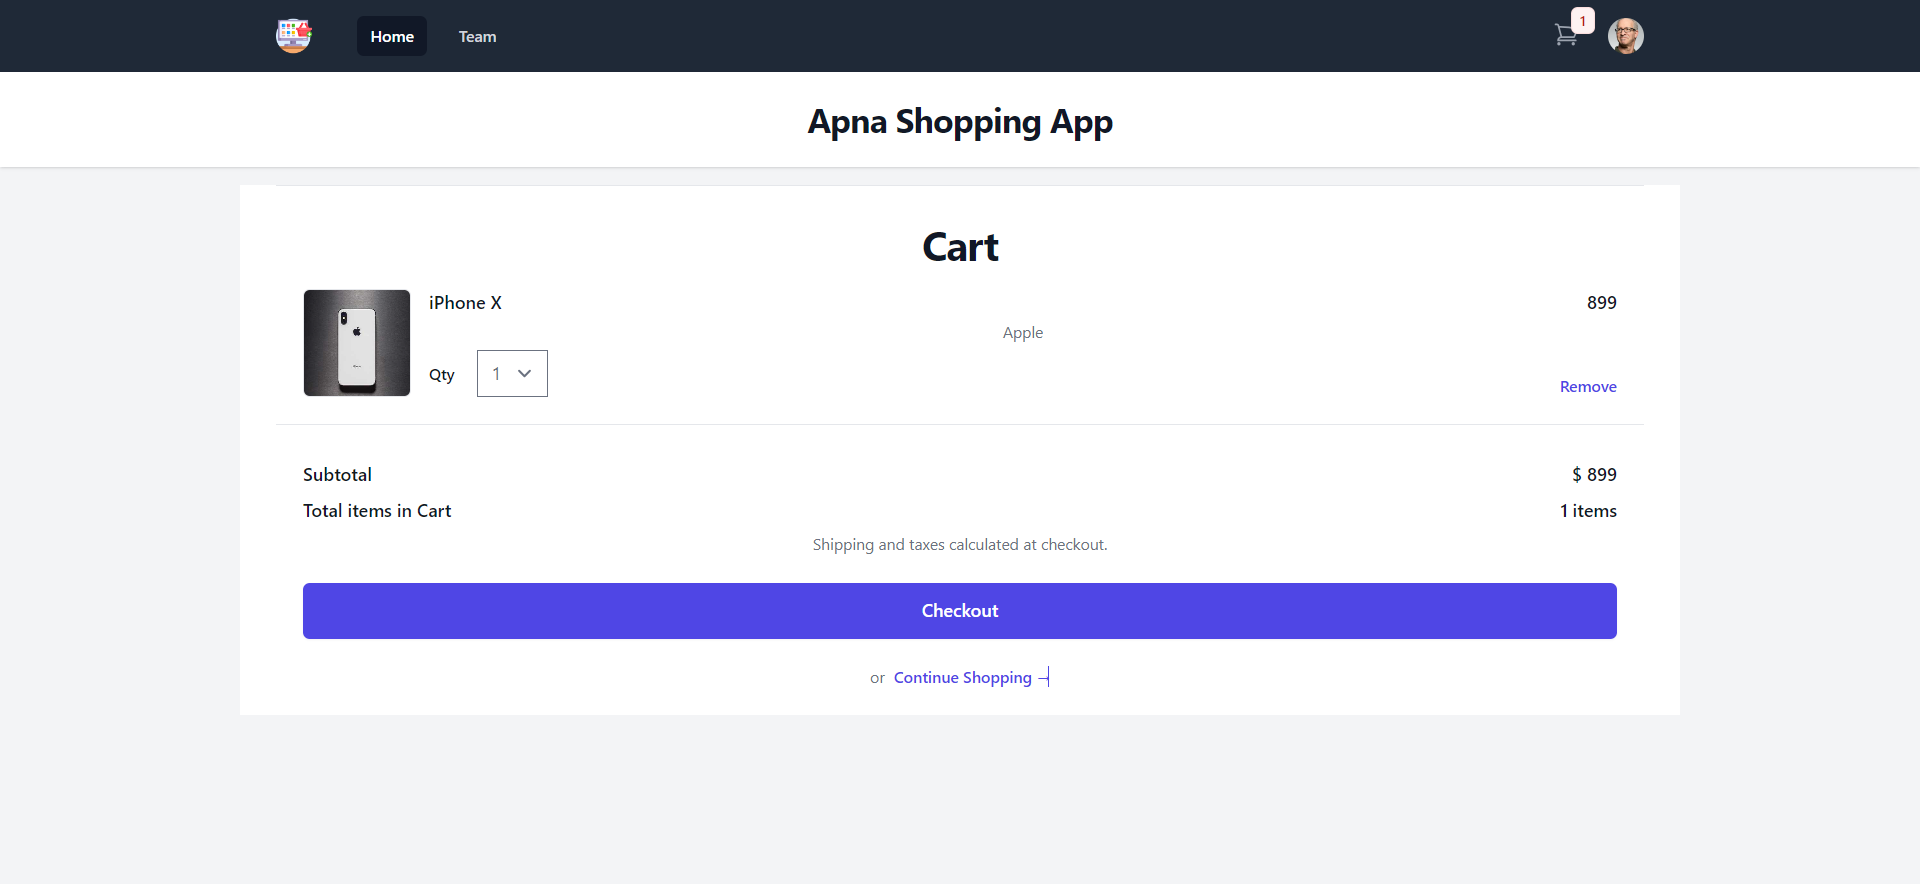Image resolution: width=1920 pixels, height=884 pixels.
Task: Click the Continue Shopping link
Action: click(963, 678)
